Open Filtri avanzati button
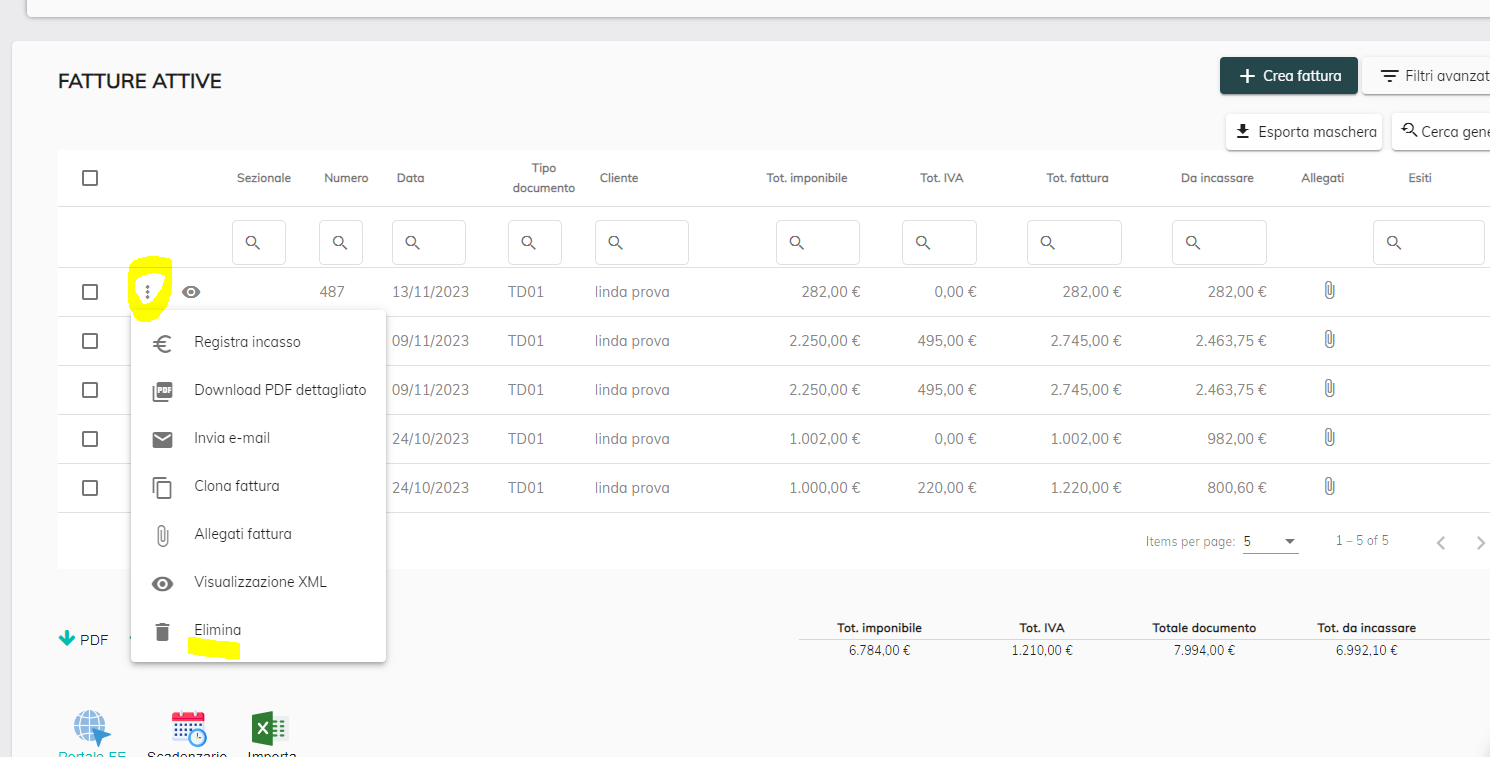This screenshot has width=1490, height=757. pyautogui.click(x=1426, y=76)
